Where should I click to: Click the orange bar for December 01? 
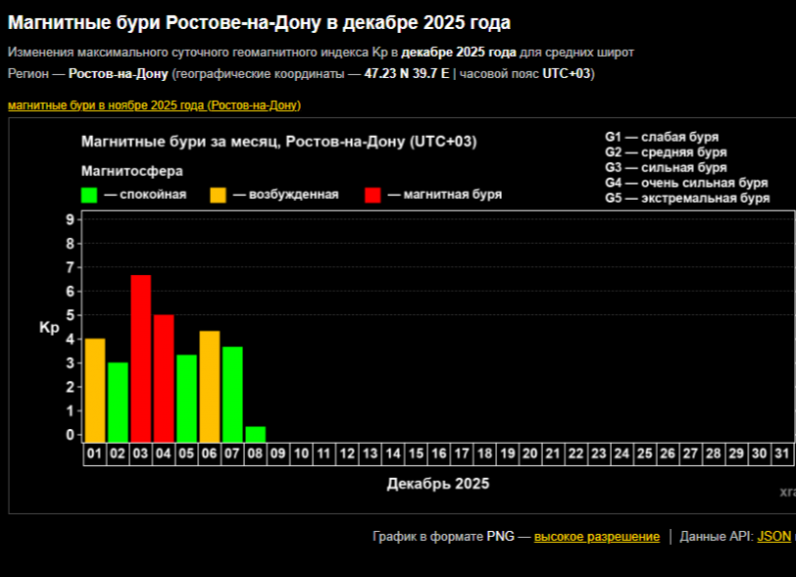tap(95, 390)
